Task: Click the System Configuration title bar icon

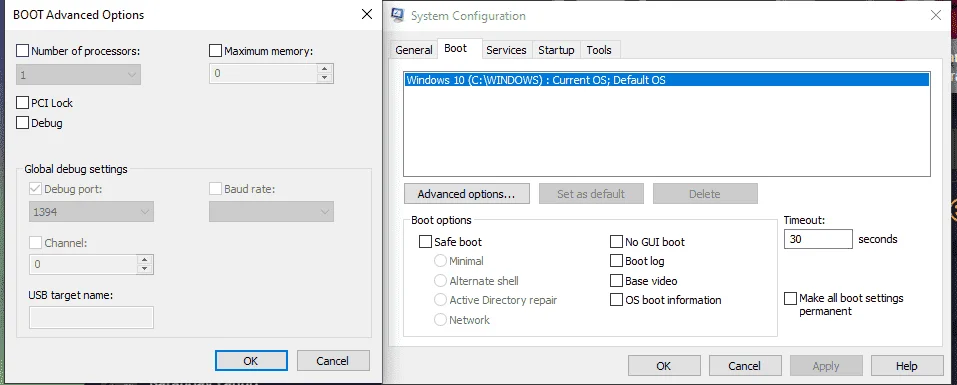Action: tap(397, 15)
